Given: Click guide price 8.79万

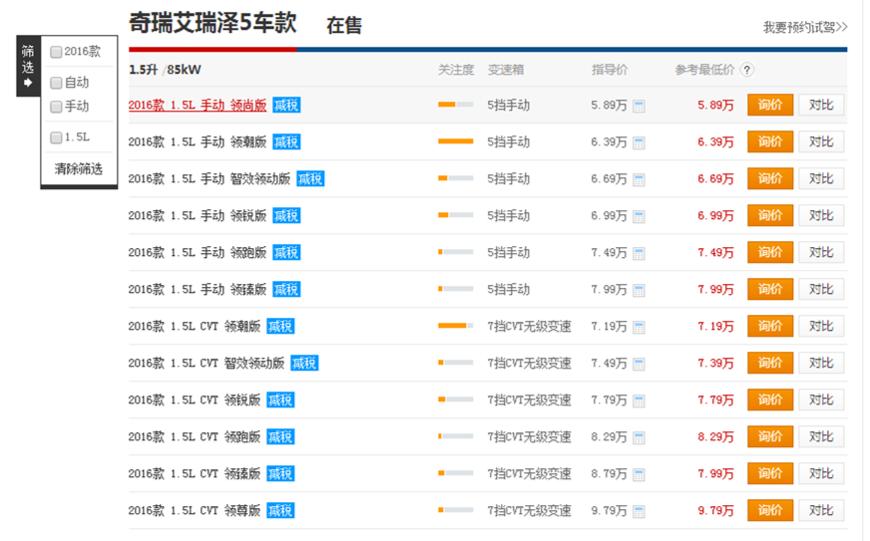Looking at the screenshot, I should (609, 474).
